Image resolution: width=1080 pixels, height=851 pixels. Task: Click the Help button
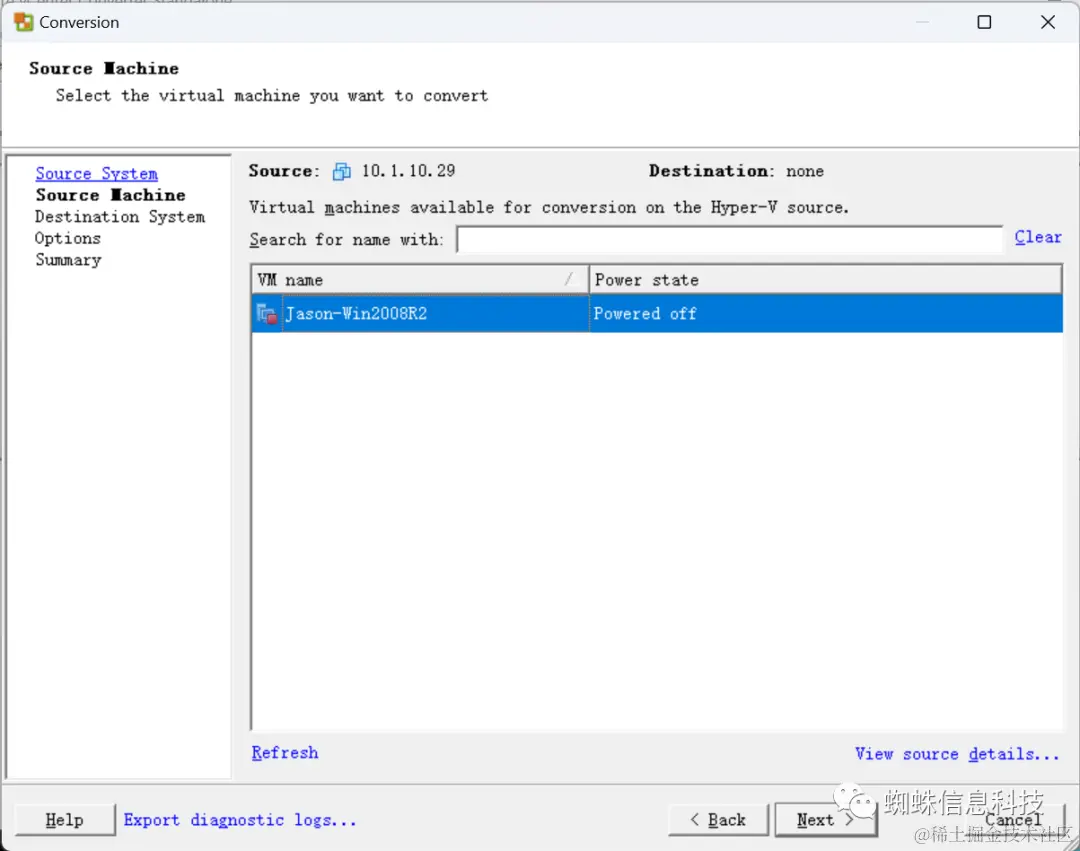click(65, 820)
